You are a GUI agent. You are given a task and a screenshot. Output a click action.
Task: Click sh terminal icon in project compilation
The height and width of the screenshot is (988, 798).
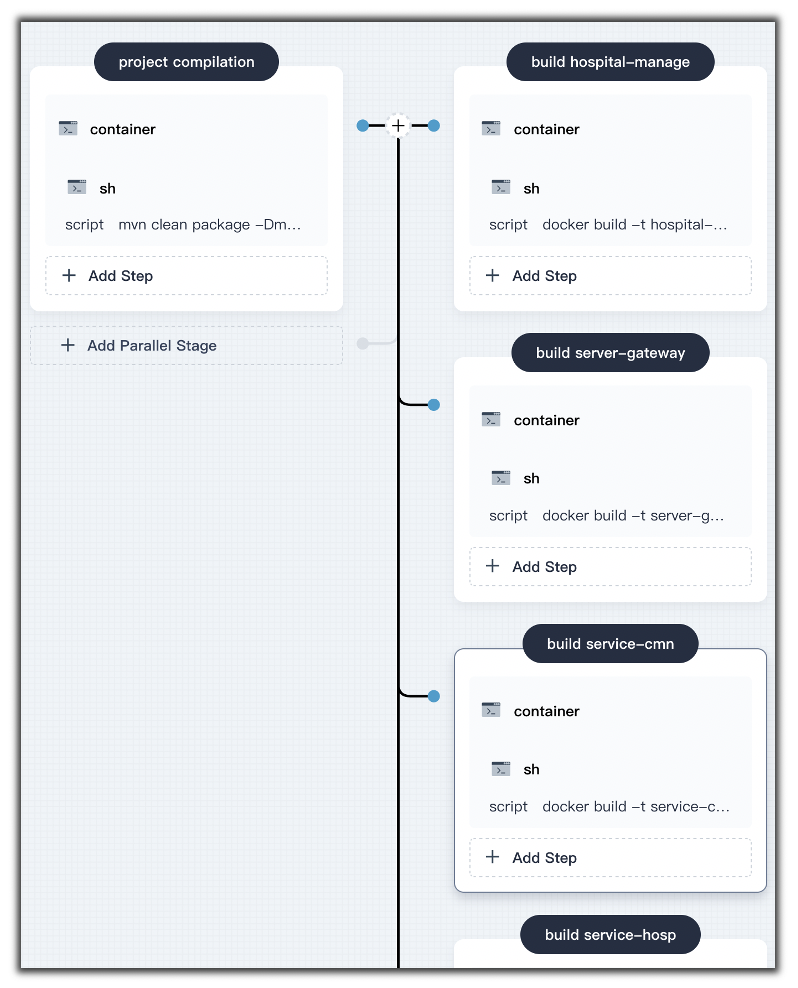pos(77,187)
